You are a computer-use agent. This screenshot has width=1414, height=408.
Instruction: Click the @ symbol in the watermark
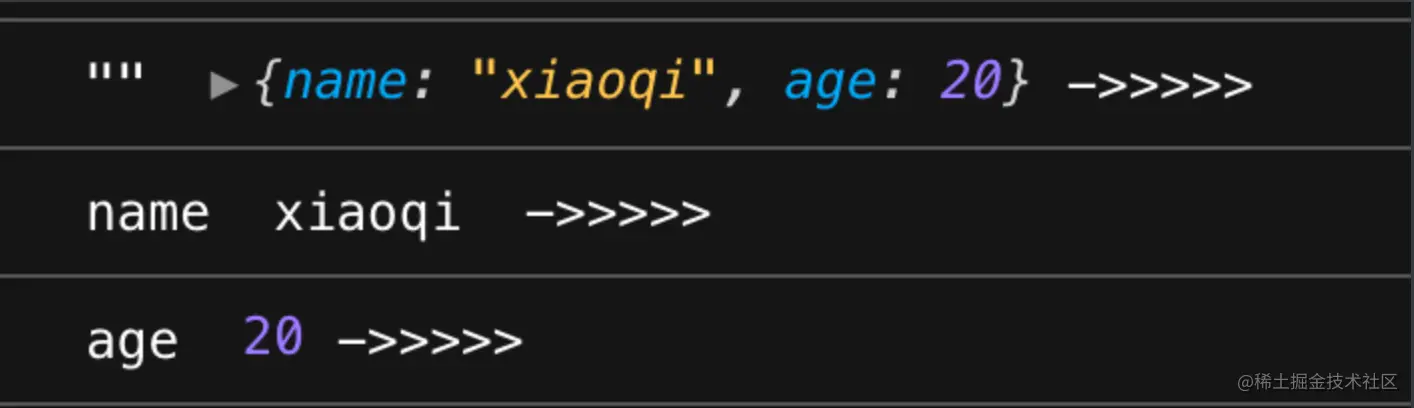1245,383
